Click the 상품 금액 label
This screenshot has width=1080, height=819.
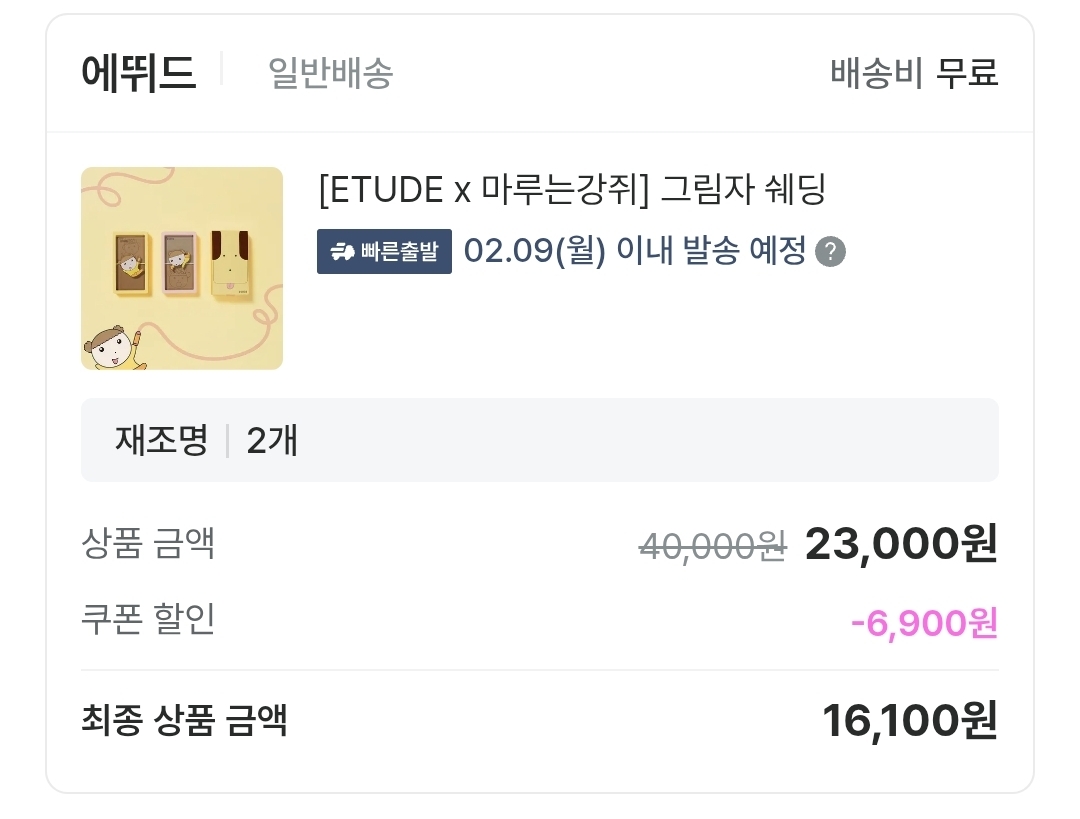(148, 544)
